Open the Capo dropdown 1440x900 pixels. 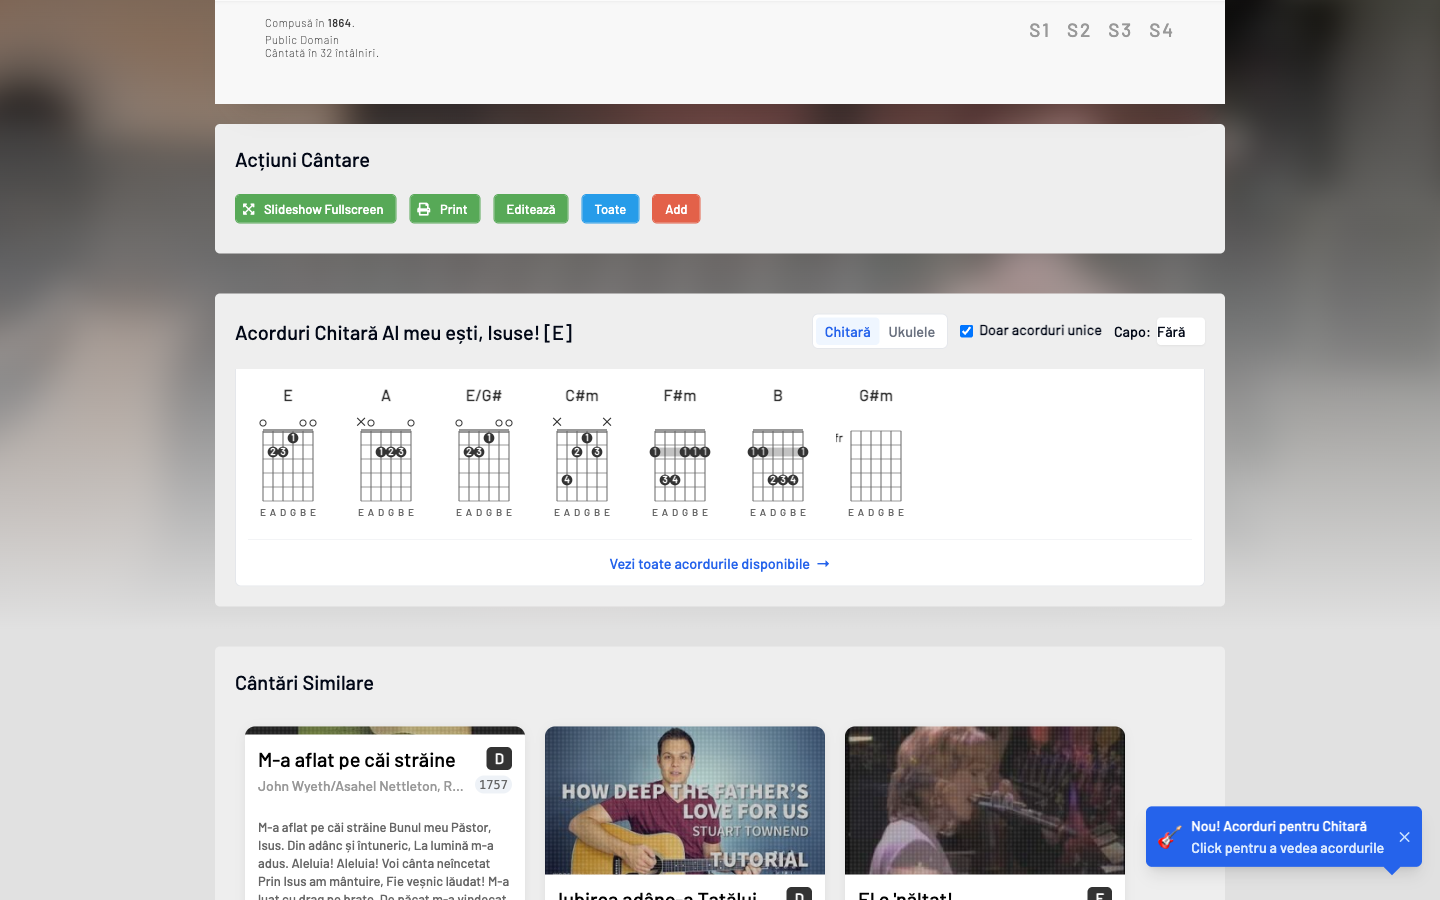[1180, 332]
